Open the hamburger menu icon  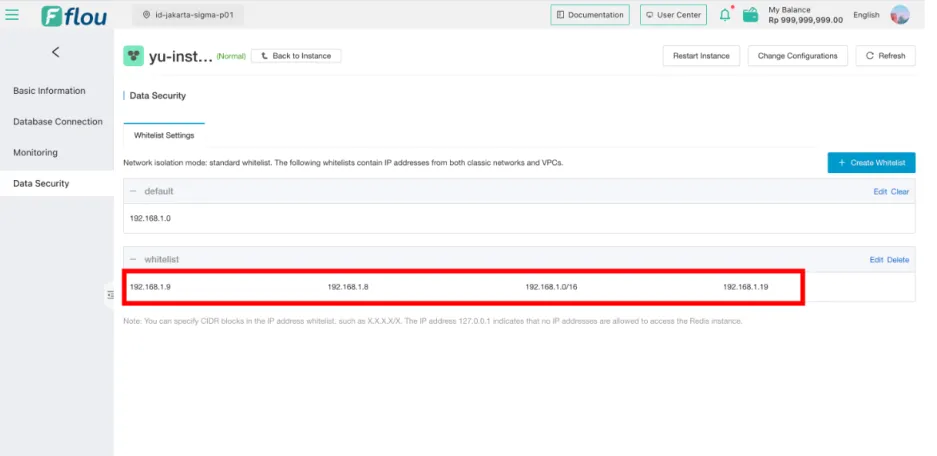coord(12,15)
